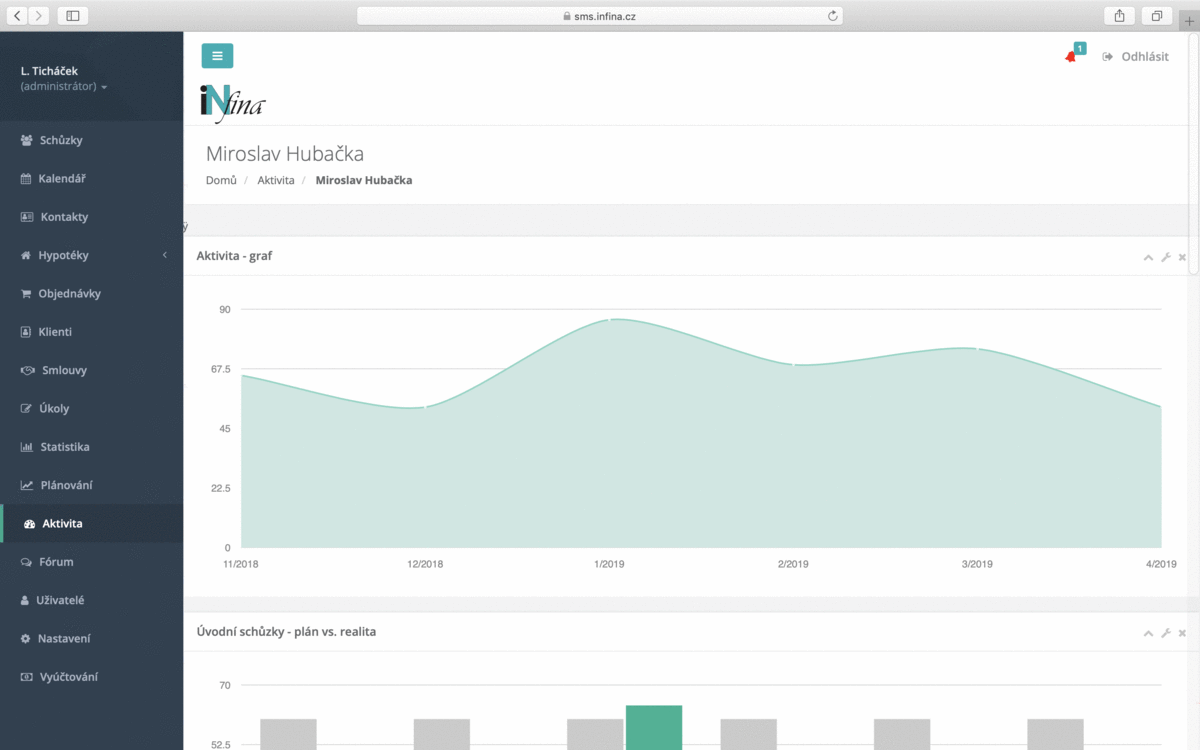1200x750 pixels.
Task: Toggle the Safari sidebar button
Action: tap(73, 16)
